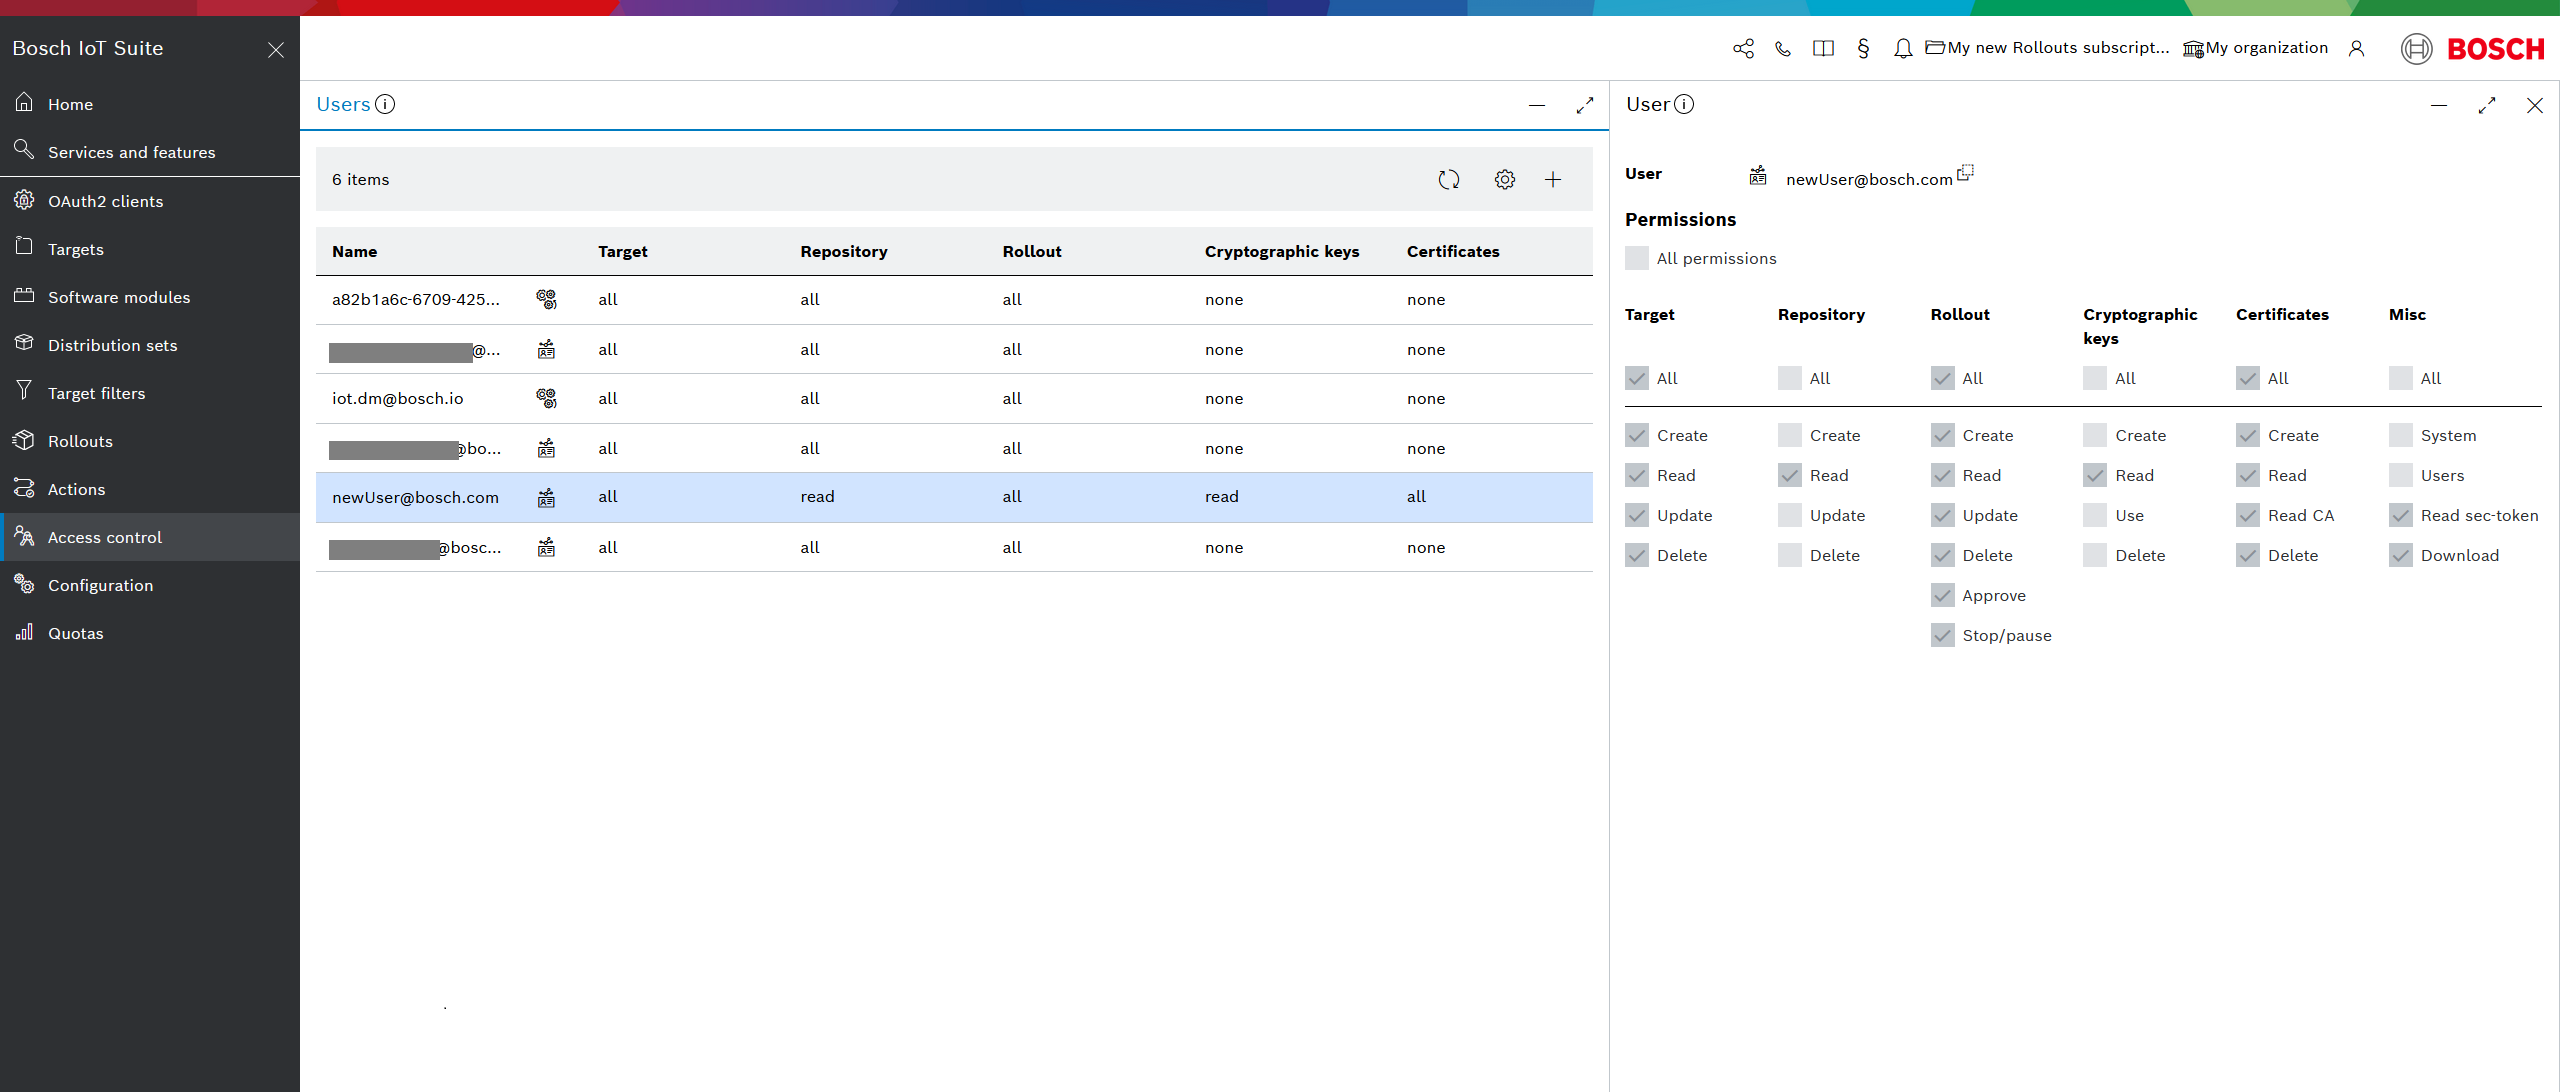
Task: Uncheck Rollout Approve permission
Action: click(1942, 596)
